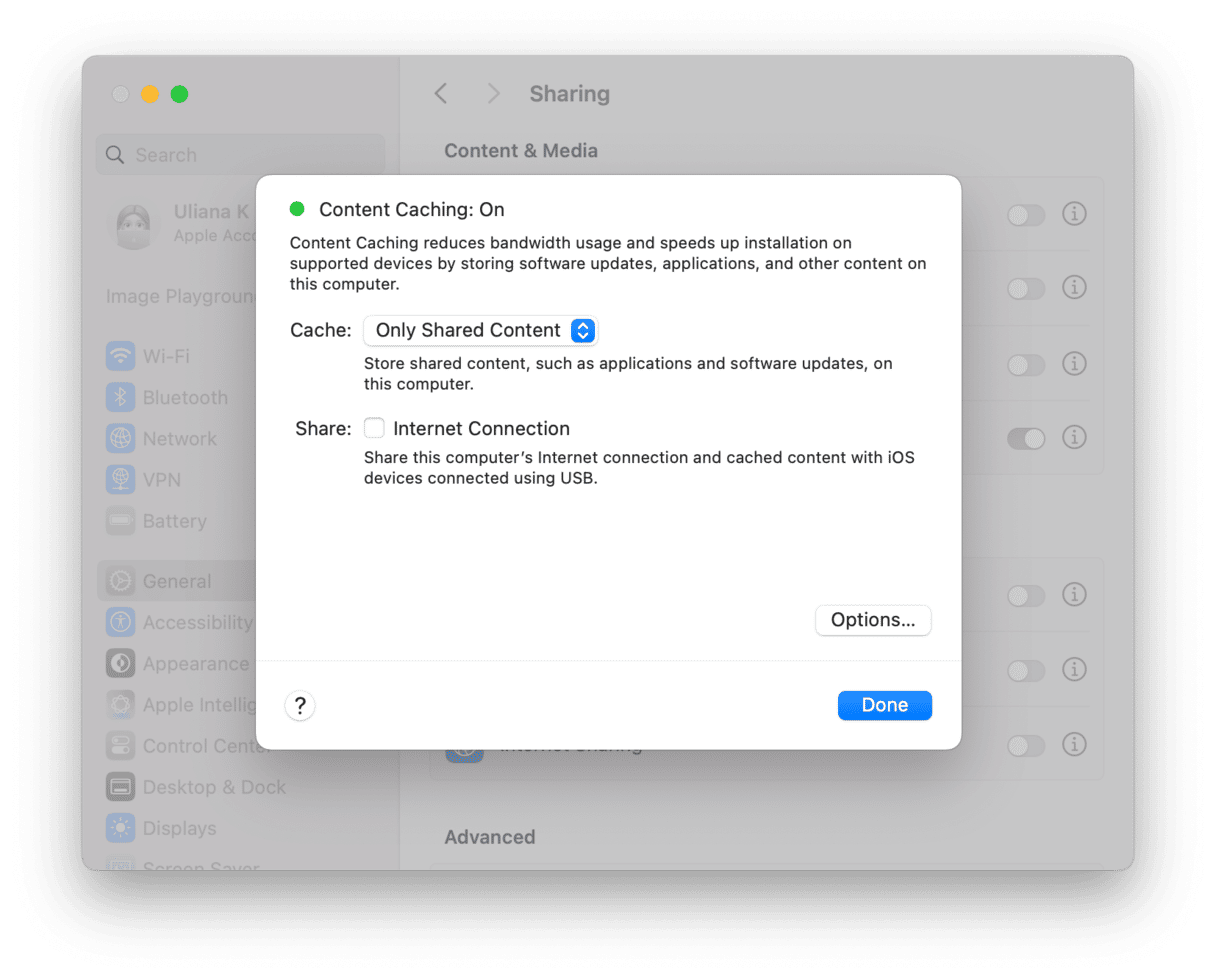Viewport: 1216px width, 979px height.
Task: Click the Sharing title in the header
Action: (x=569, y=94)
